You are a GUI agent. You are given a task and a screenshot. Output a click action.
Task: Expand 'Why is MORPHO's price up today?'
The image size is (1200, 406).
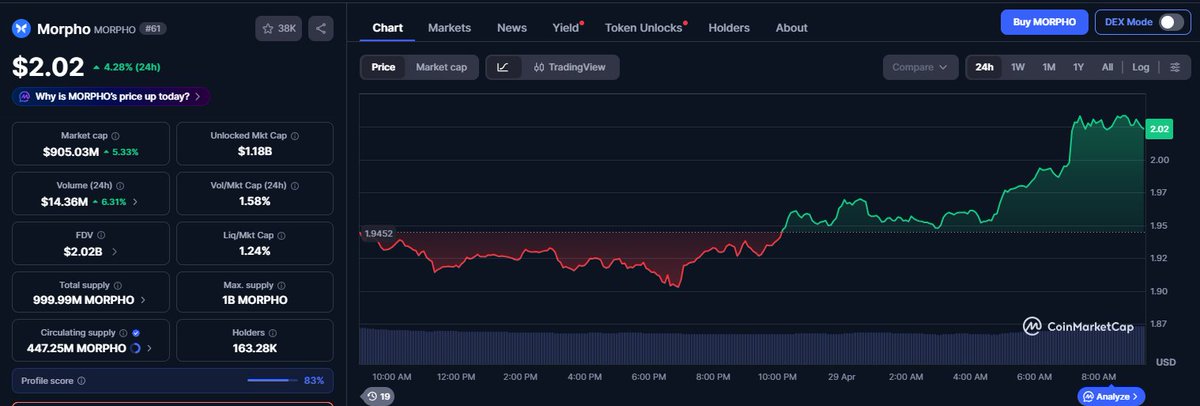111,96
